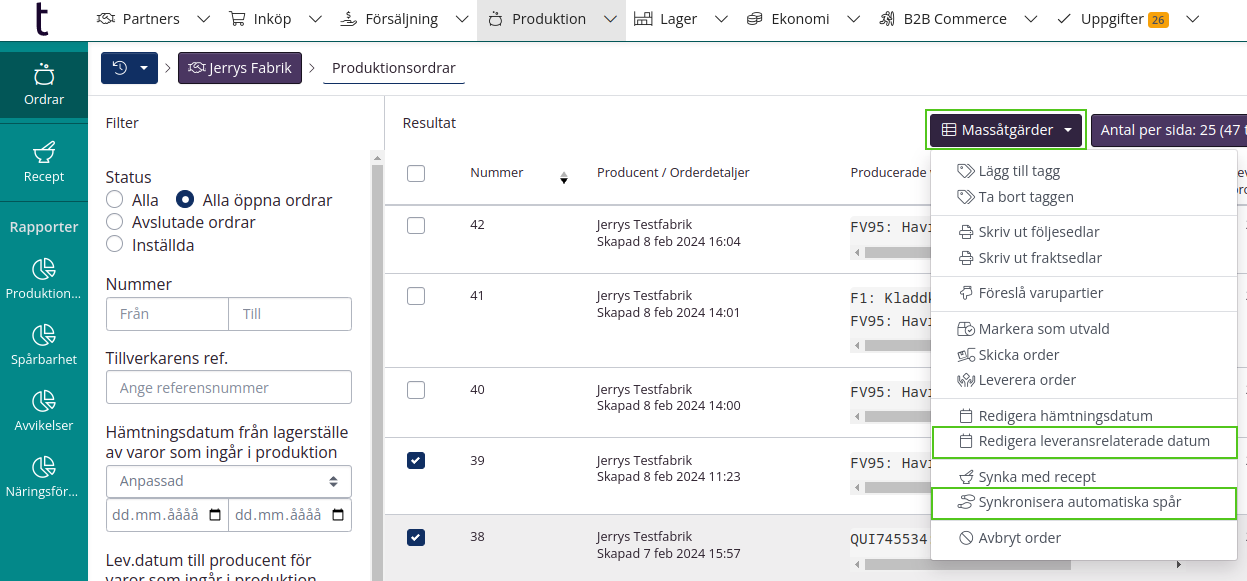This screenshot has height=581, width=1247.
Task: Choose Synkronisera automatiska spår menu item
Action: coord(1080,502)
